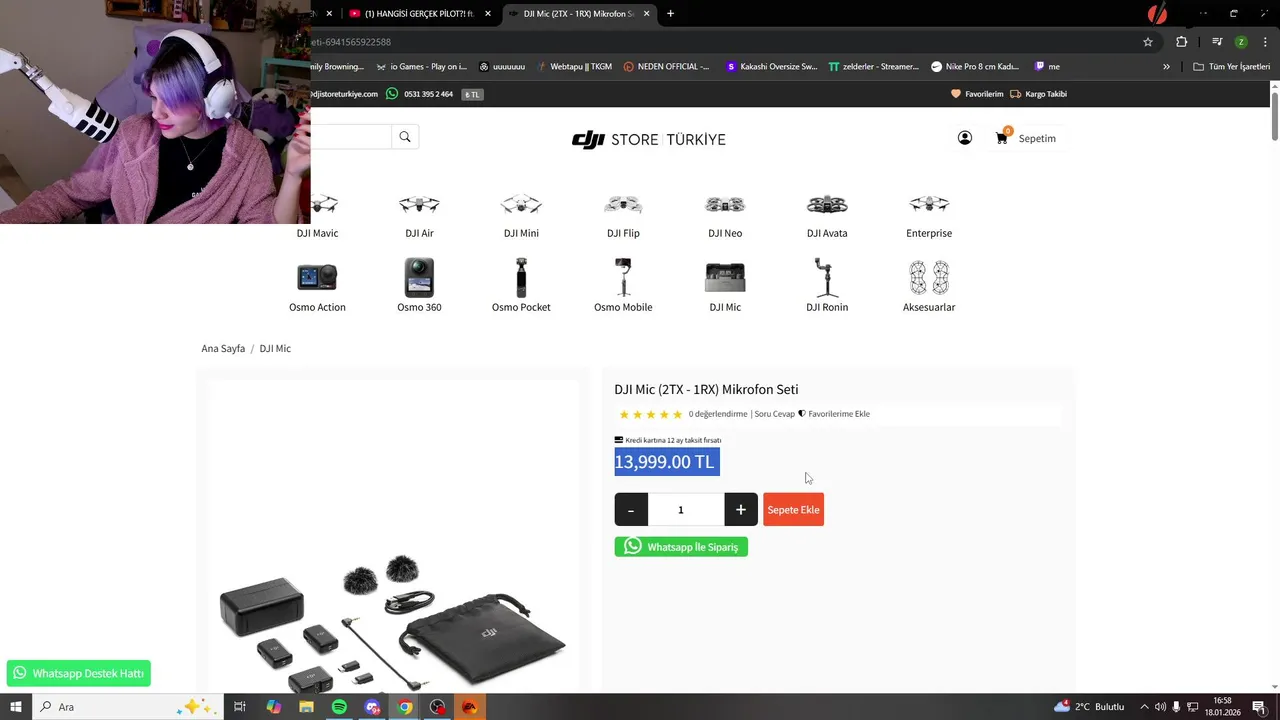Increase quantity with the plus button

740,510
